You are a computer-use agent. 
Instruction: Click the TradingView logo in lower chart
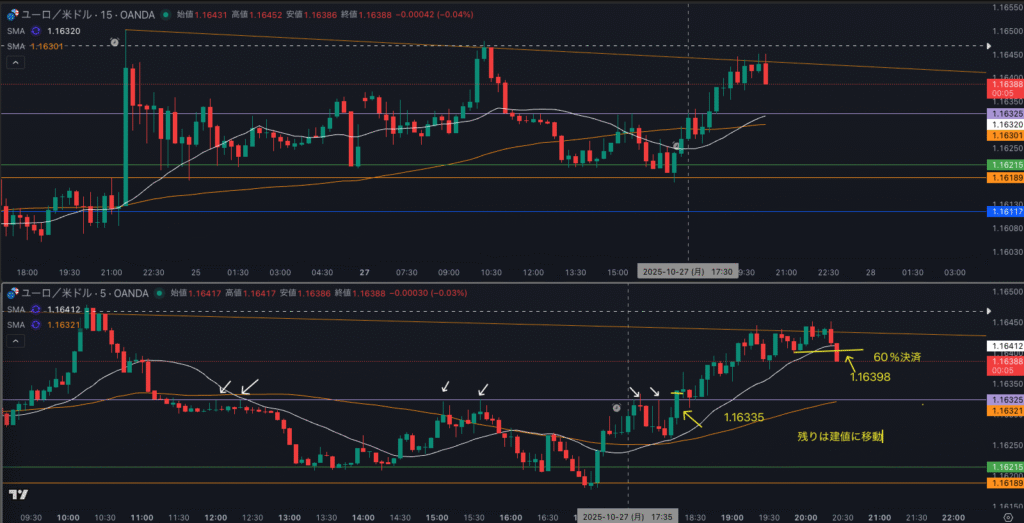click(x=17, y=495)
